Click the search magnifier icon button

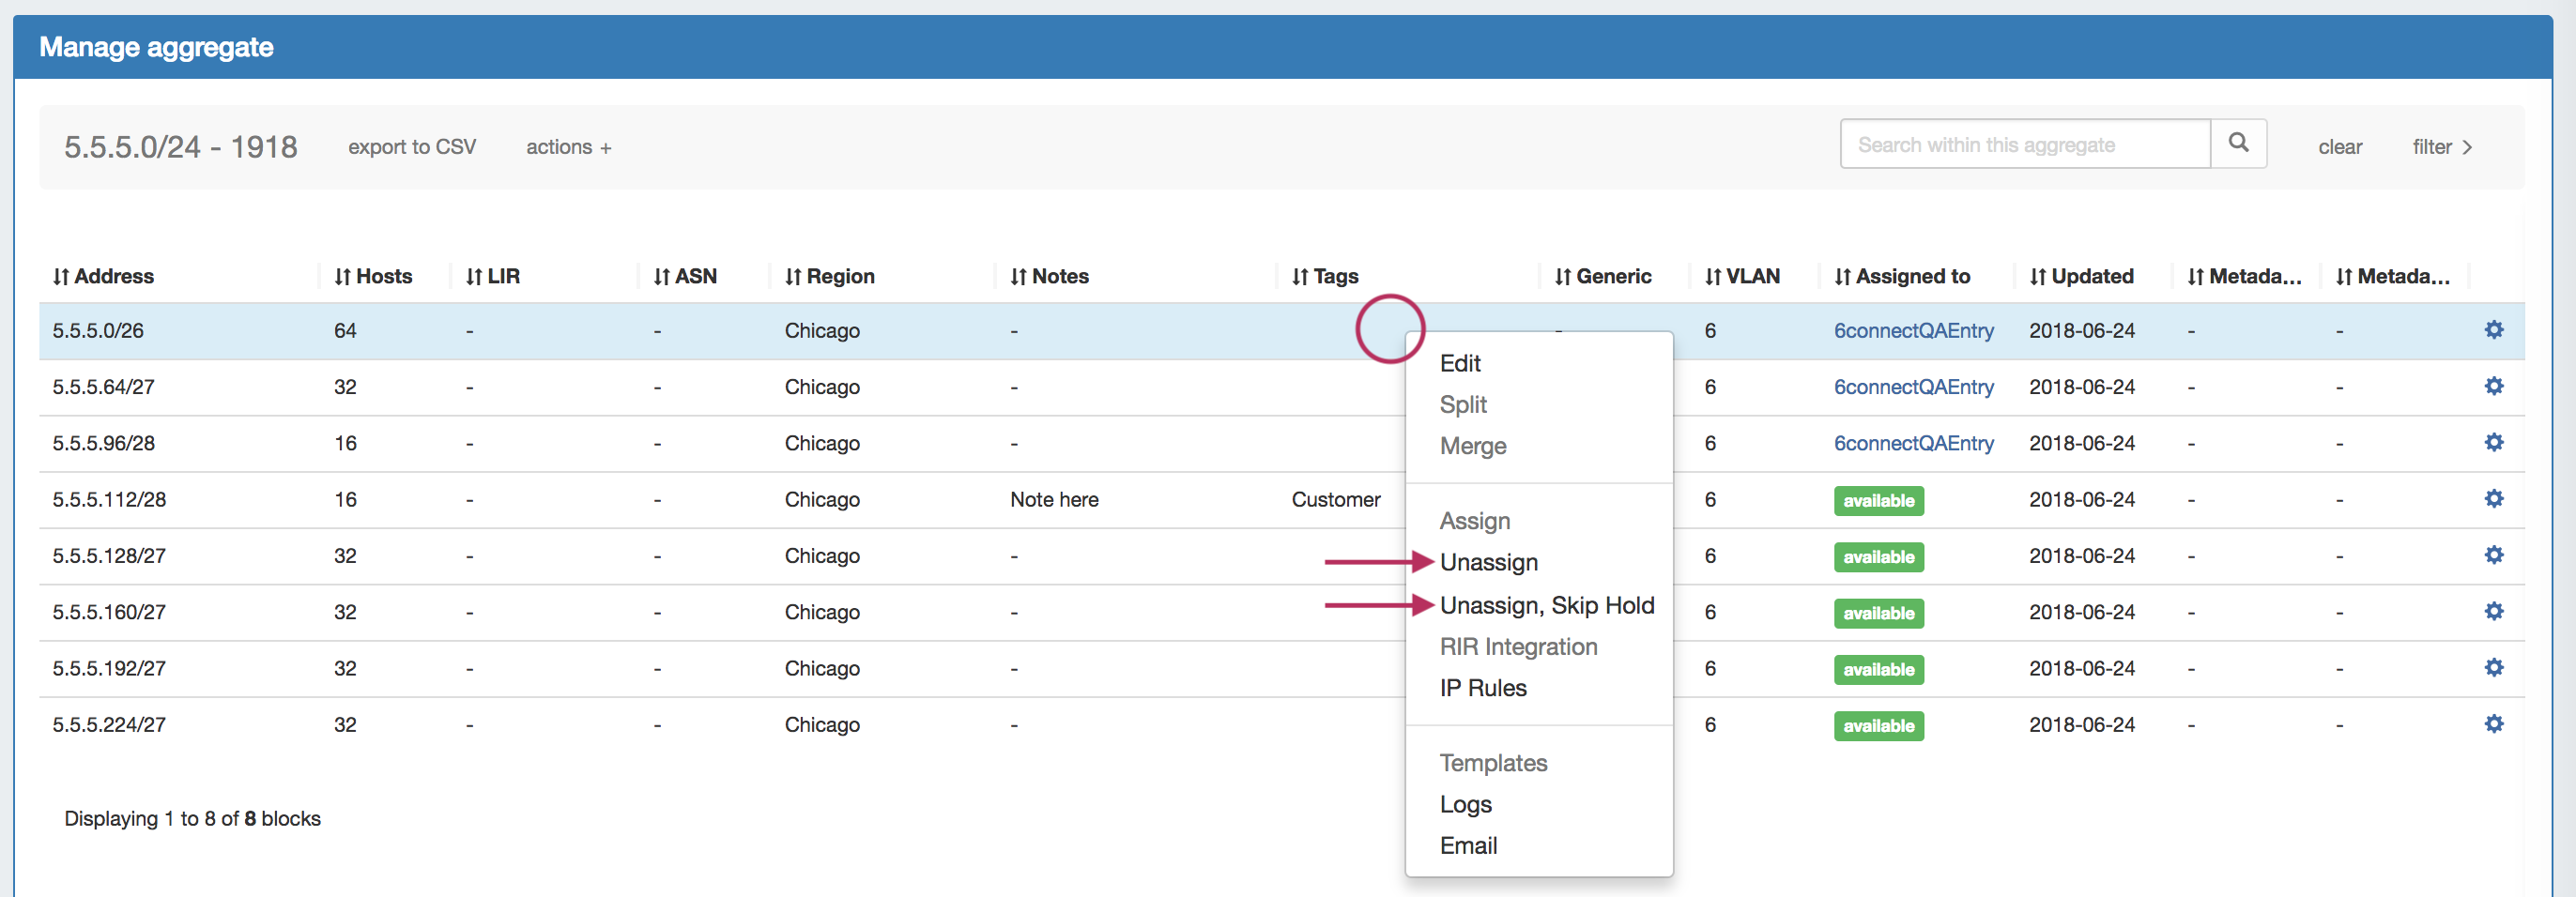2237,144
